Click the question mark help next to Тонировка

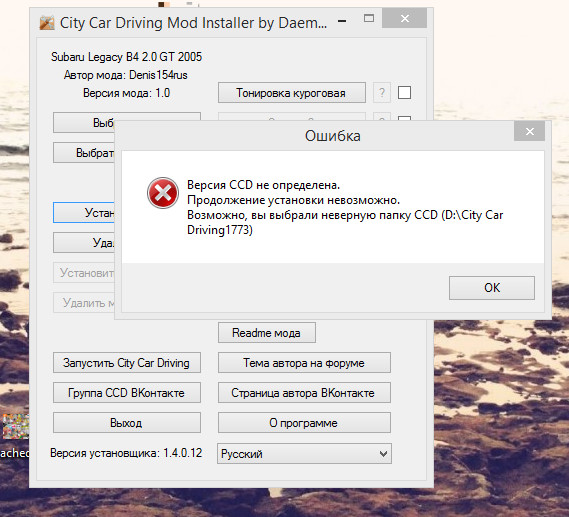[x=382, y=93]
